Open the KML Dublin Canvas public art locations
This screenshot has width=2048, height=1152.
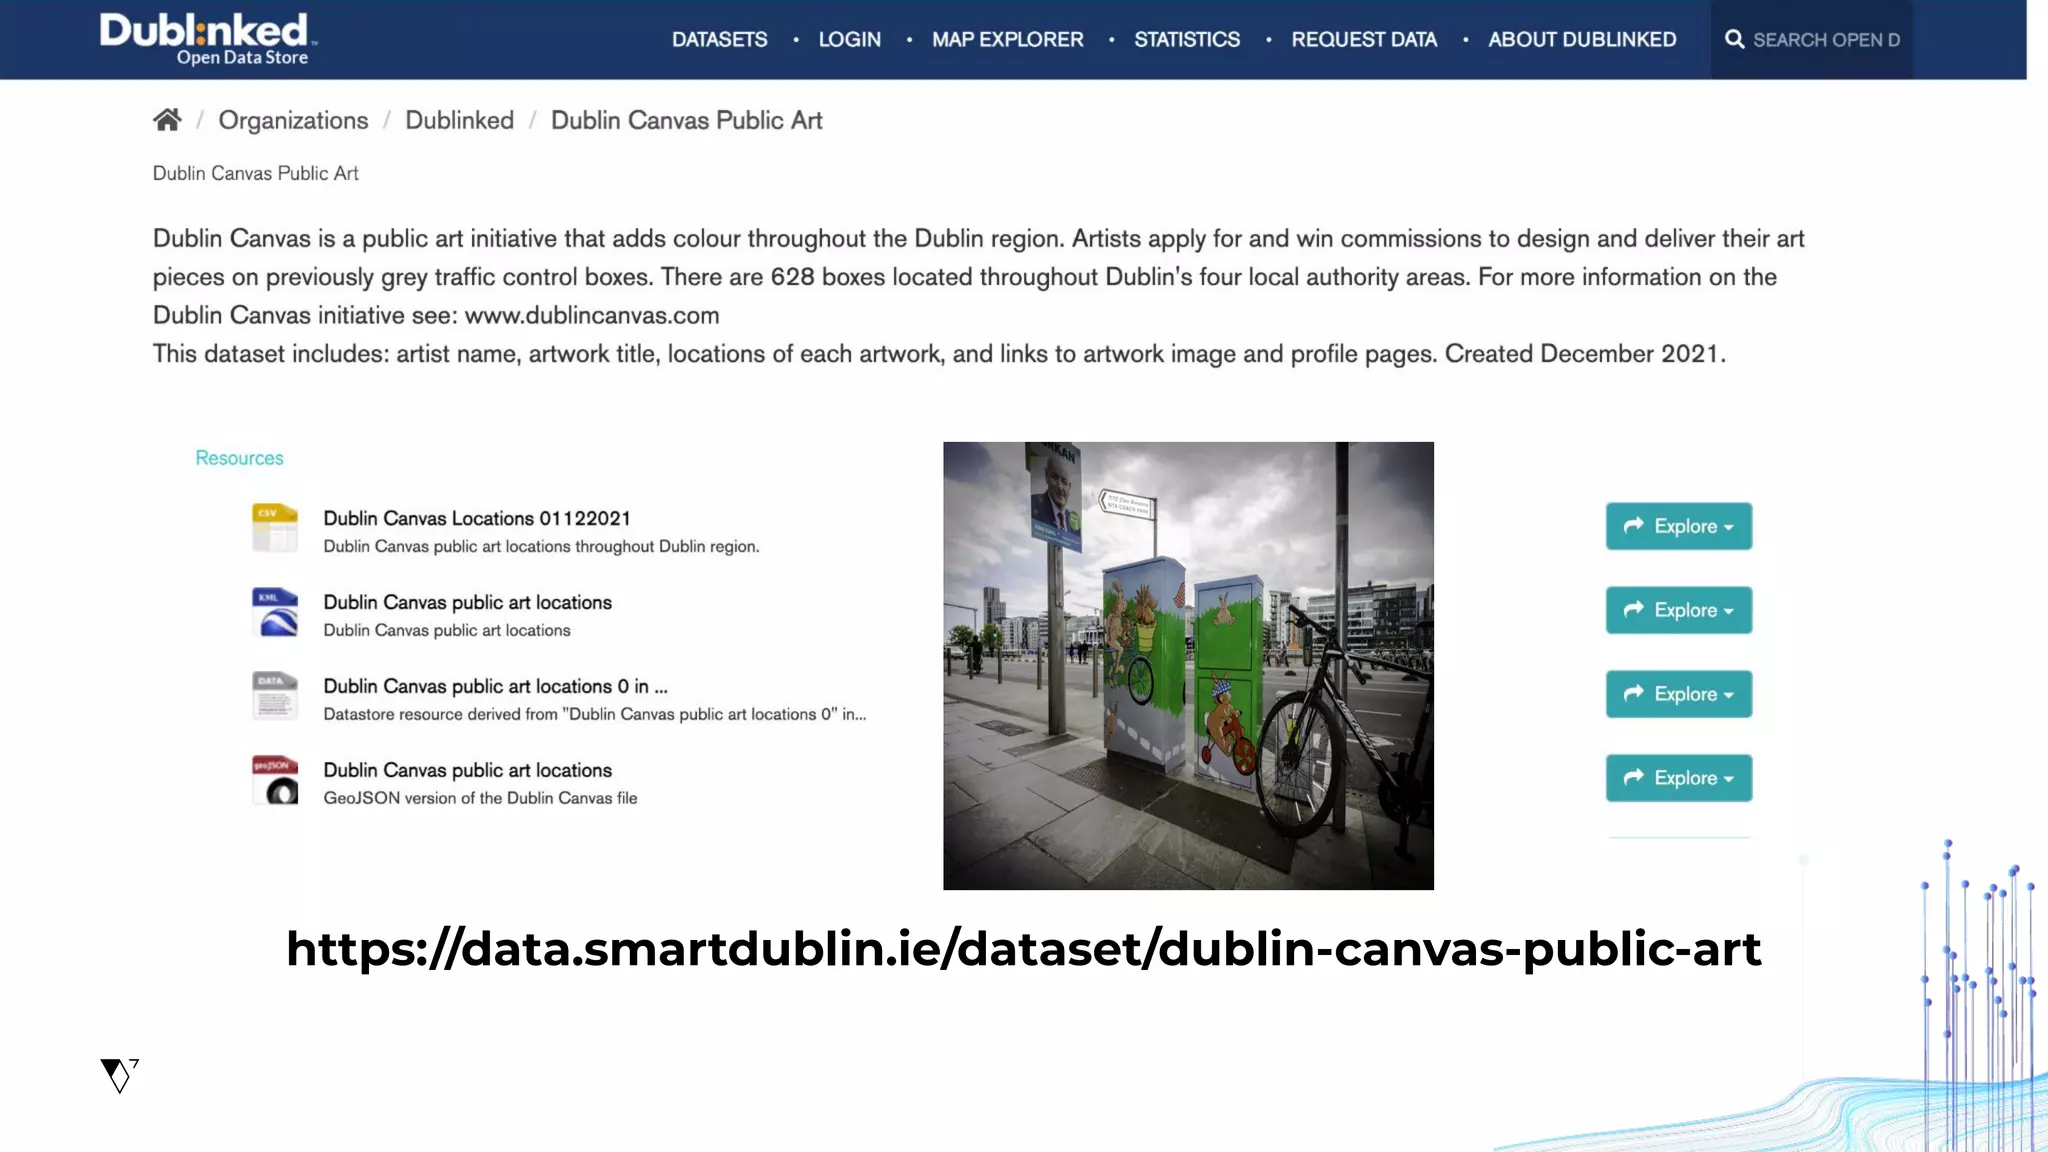coord(467,602)
